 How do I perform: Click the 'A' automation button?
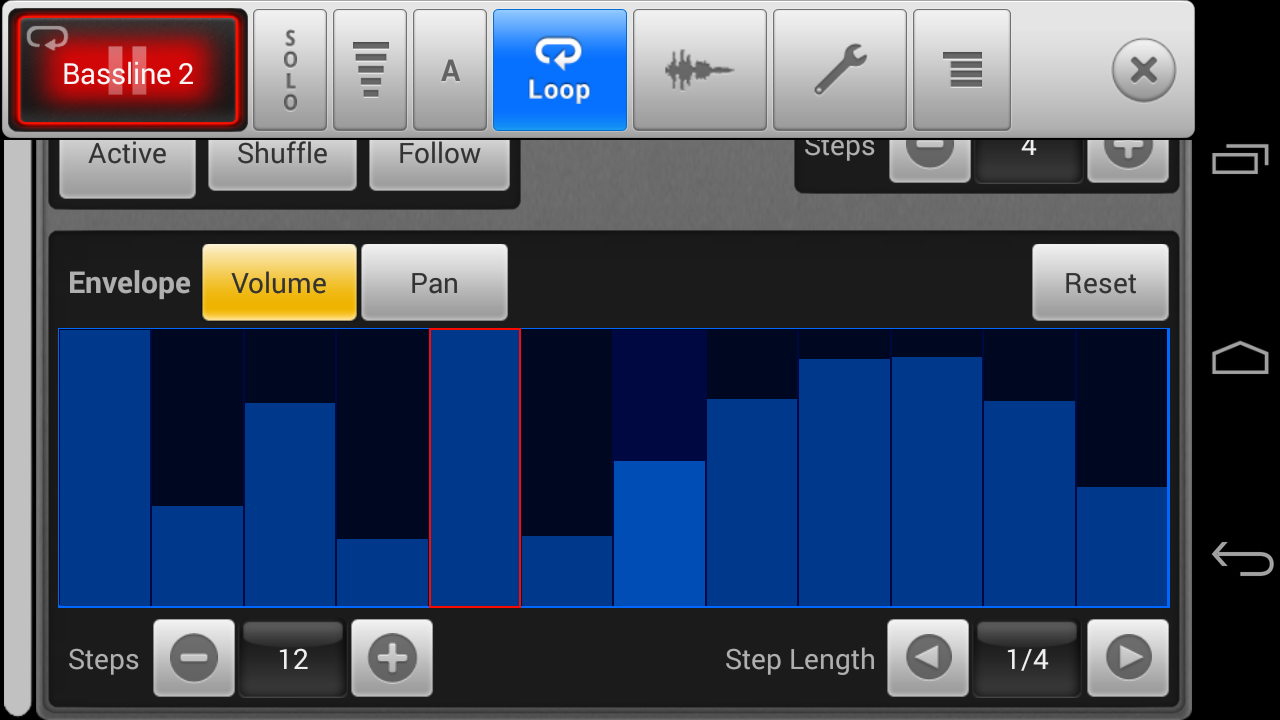pyautogui.click(x=450, y=70)
